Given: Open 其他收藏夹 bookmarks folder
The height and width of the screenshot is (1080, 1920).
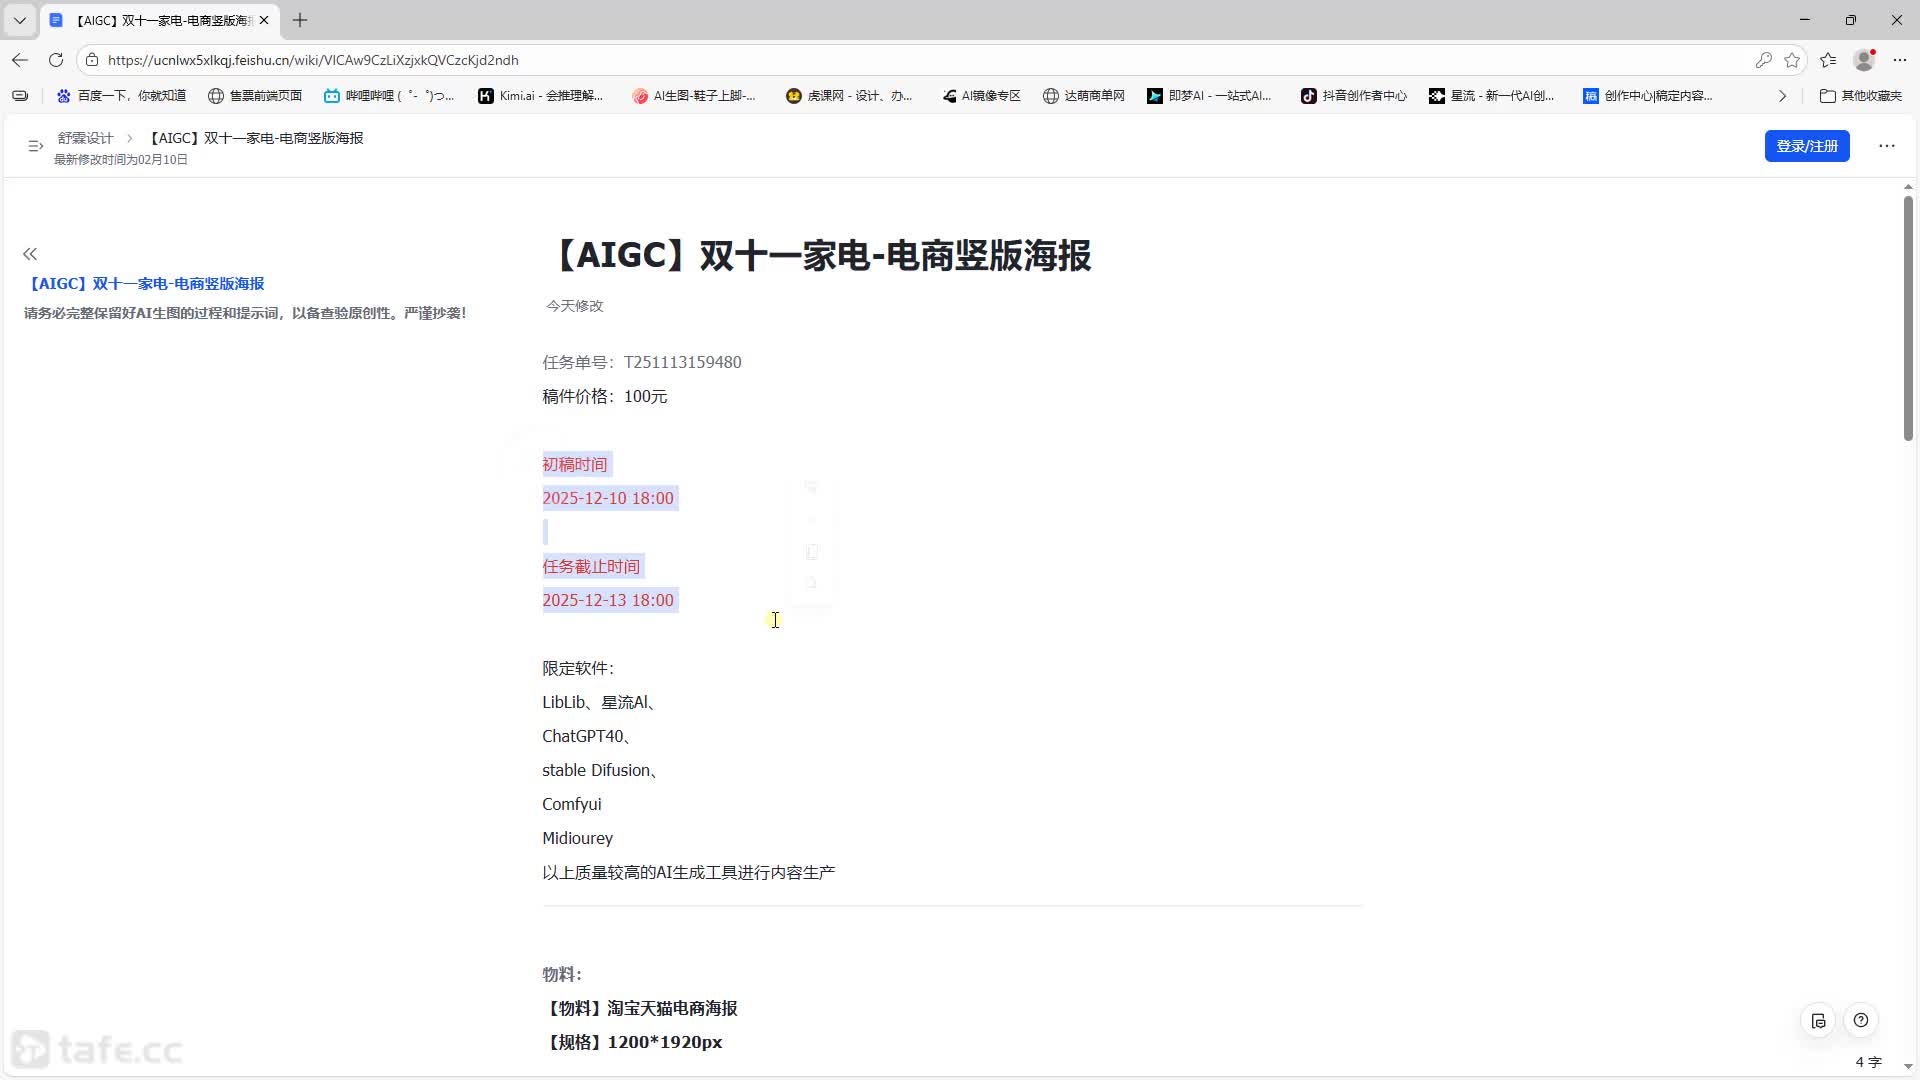Looking at the screenshot, I should [x=1861, y=96].
